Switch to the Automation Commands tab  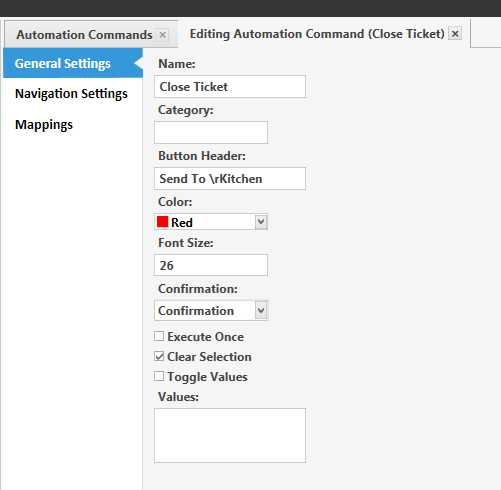coord(84,35)
